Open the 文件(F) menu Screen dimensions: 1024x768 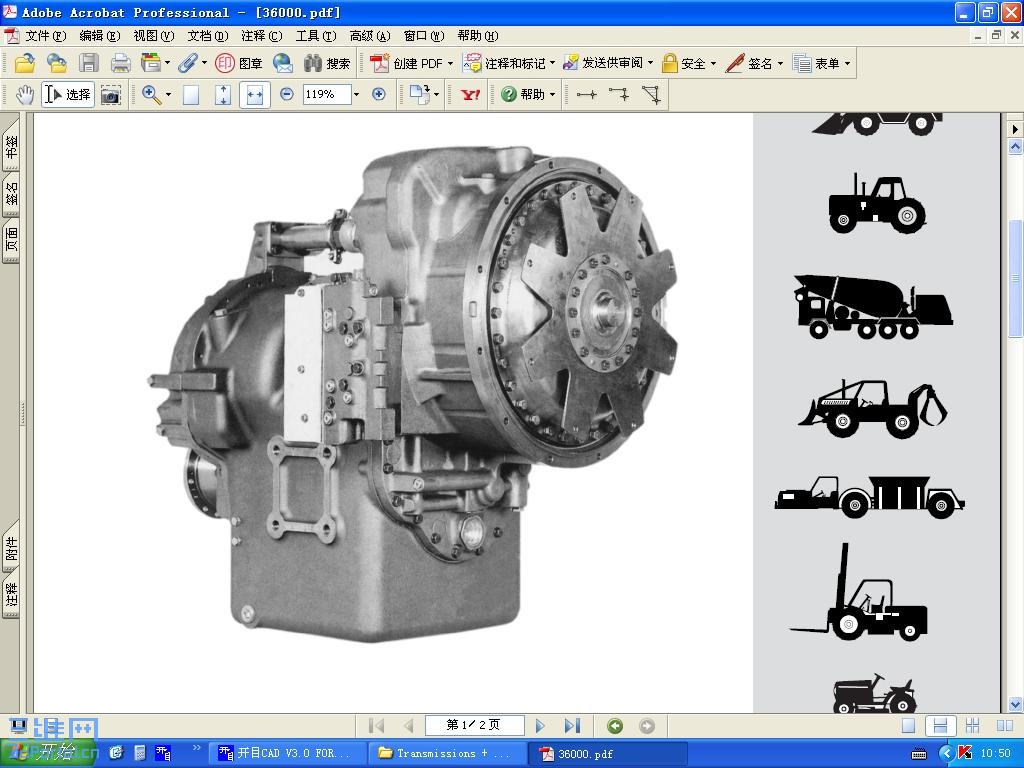pos(46,36)
